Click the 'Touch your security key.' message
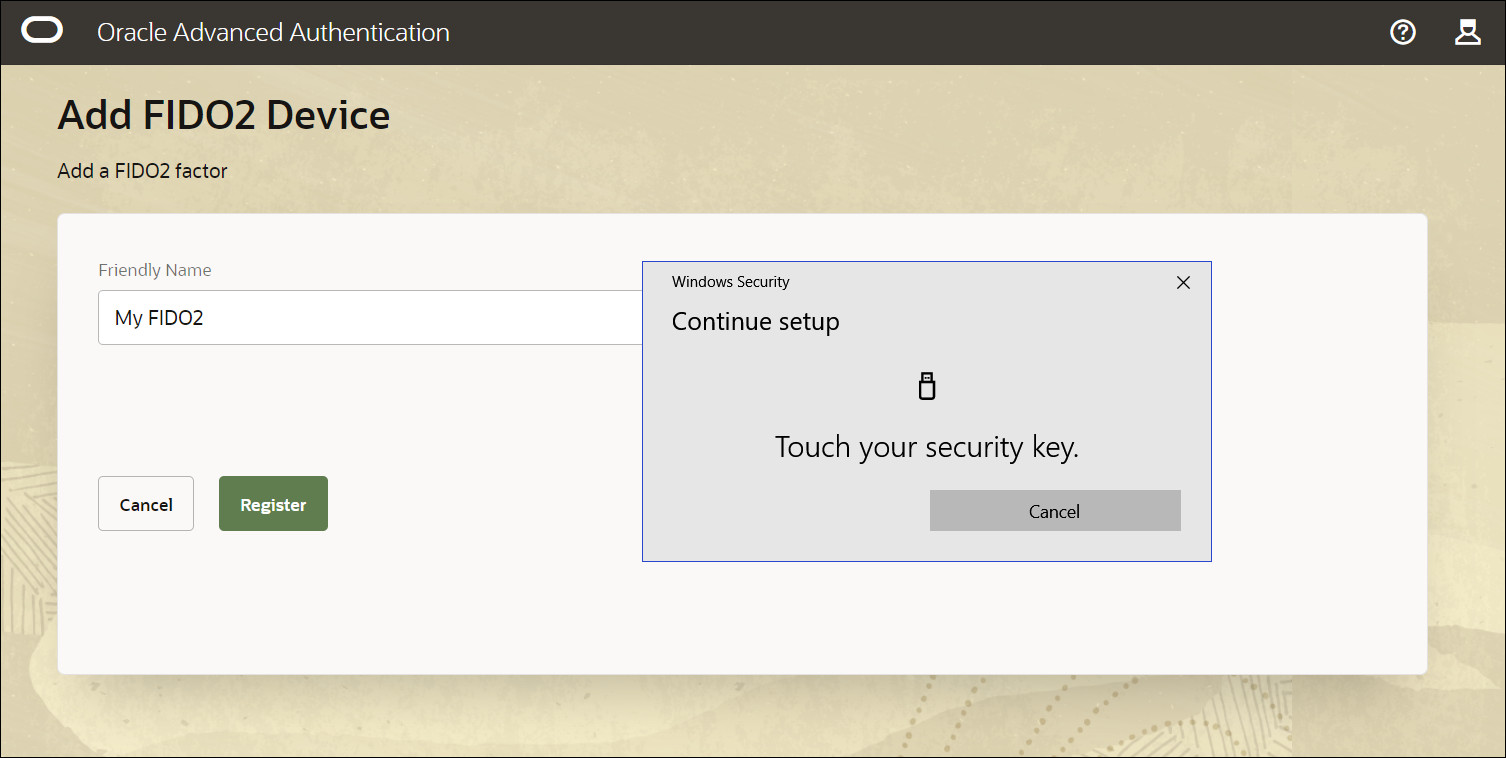 point(927,447)
